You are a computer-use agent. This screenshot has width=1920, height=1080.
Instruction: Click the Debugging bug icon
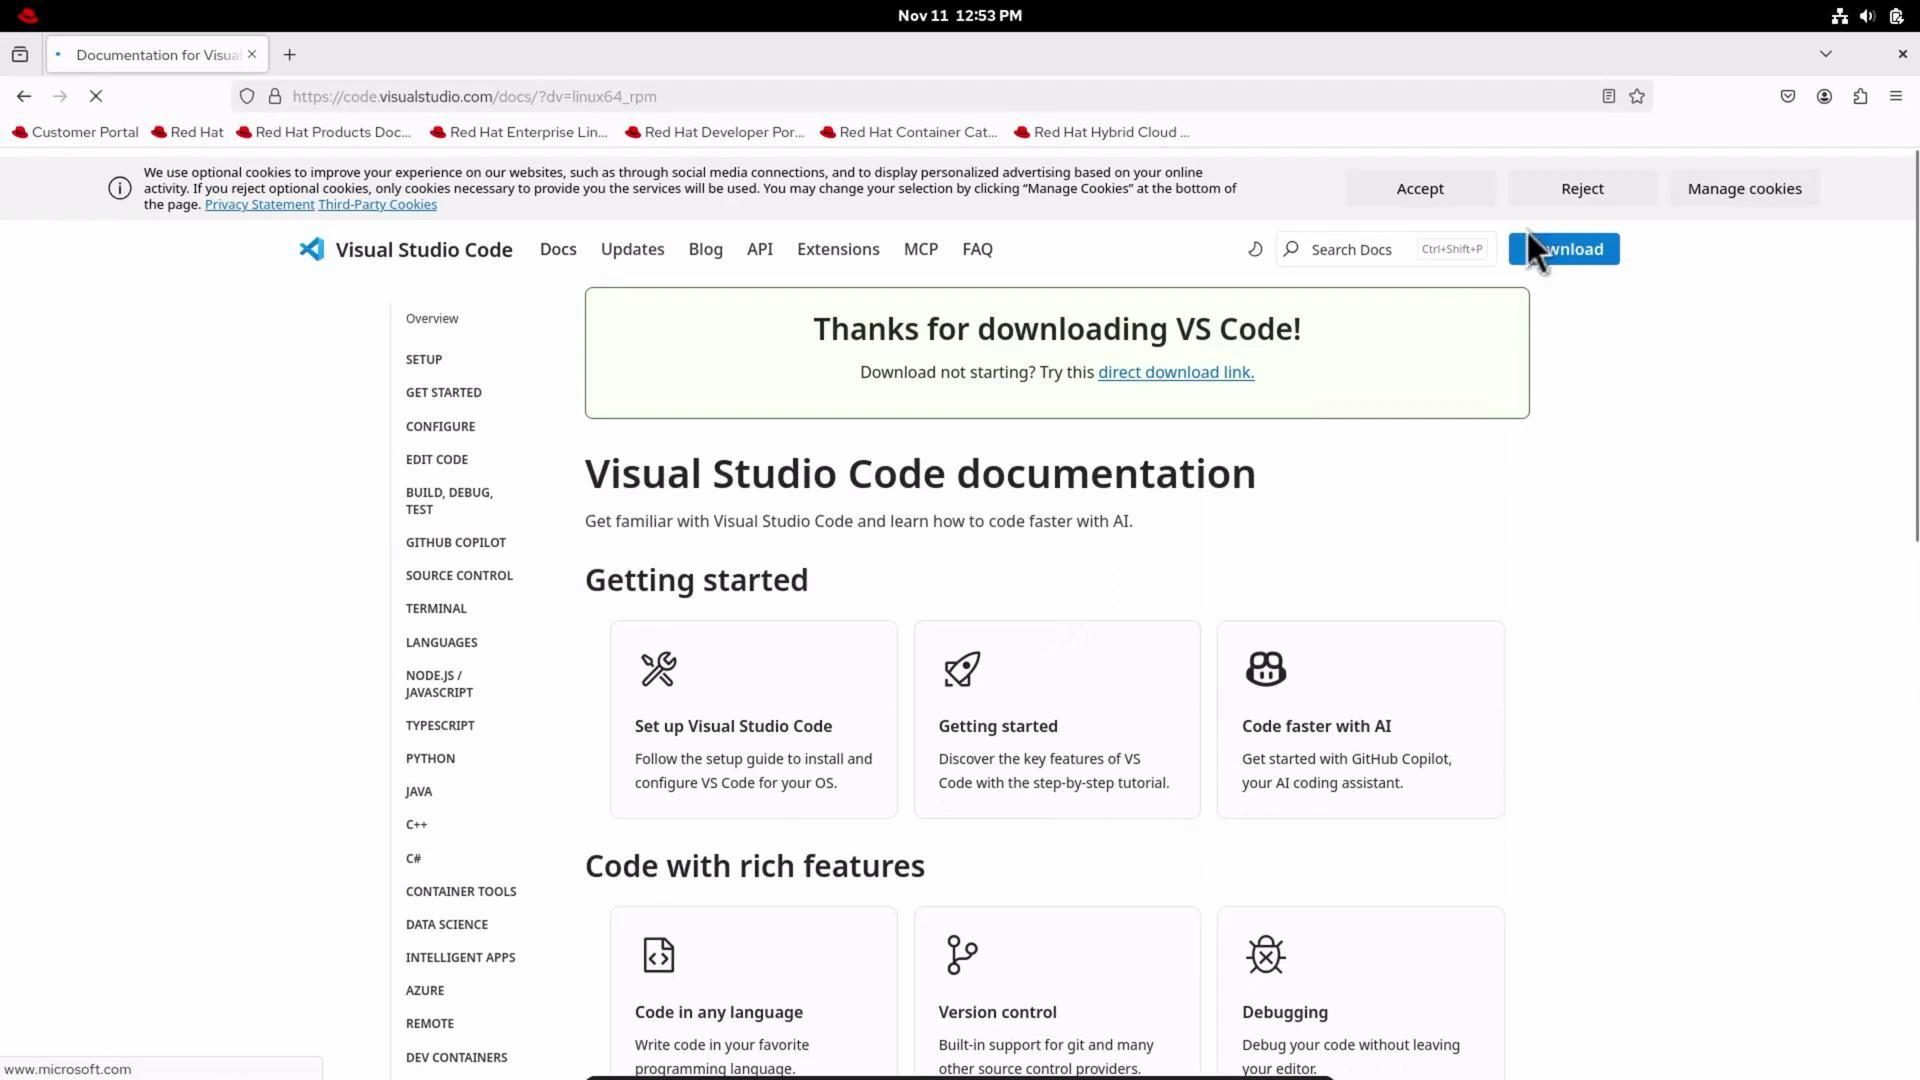coord(1264,954)
